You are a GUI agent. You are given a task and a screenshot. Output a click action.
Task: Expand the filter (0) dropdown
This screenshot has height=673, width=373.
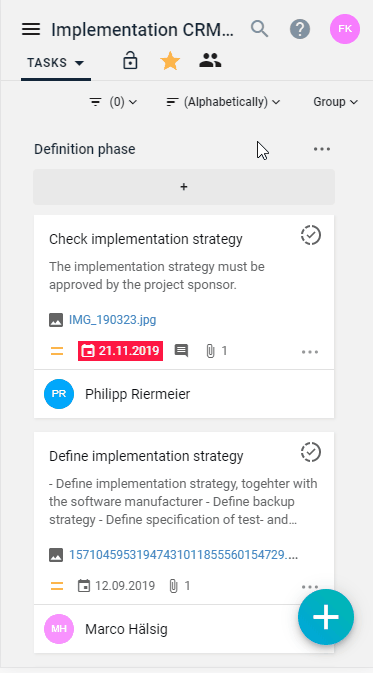click(113, 102)
